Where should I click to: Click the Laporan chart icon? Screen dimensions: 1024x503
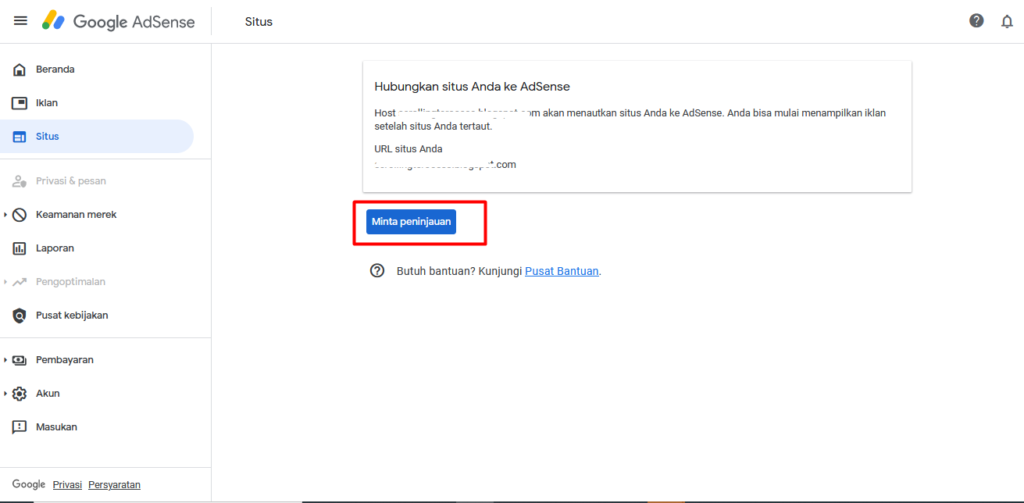[20, 248]
